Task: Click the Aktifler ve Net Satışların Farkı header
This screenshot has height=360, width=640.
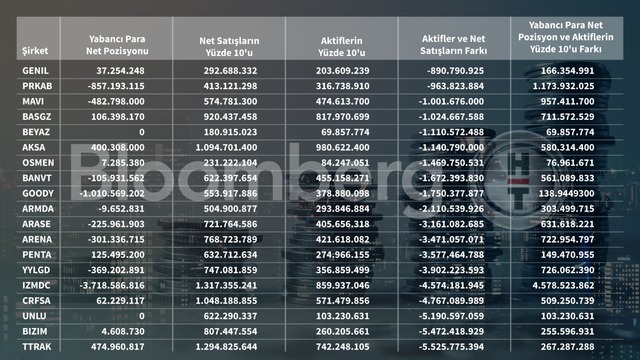Action: pyautogui.click(x=453, y=45)
